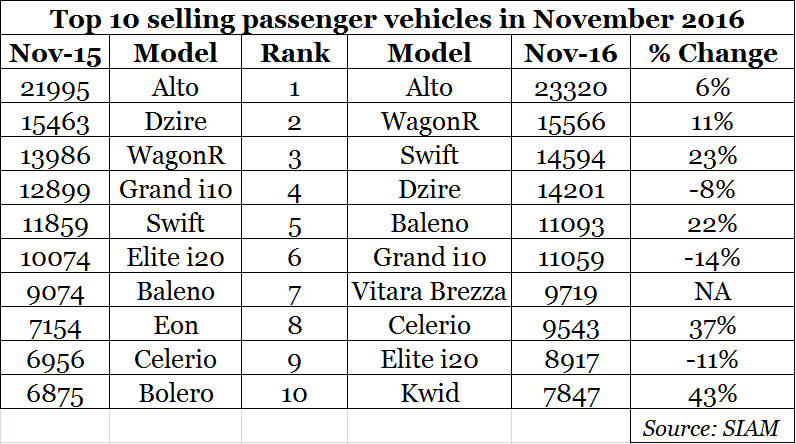
Task: Select the 43% change cell
Action: pos(712,394)
